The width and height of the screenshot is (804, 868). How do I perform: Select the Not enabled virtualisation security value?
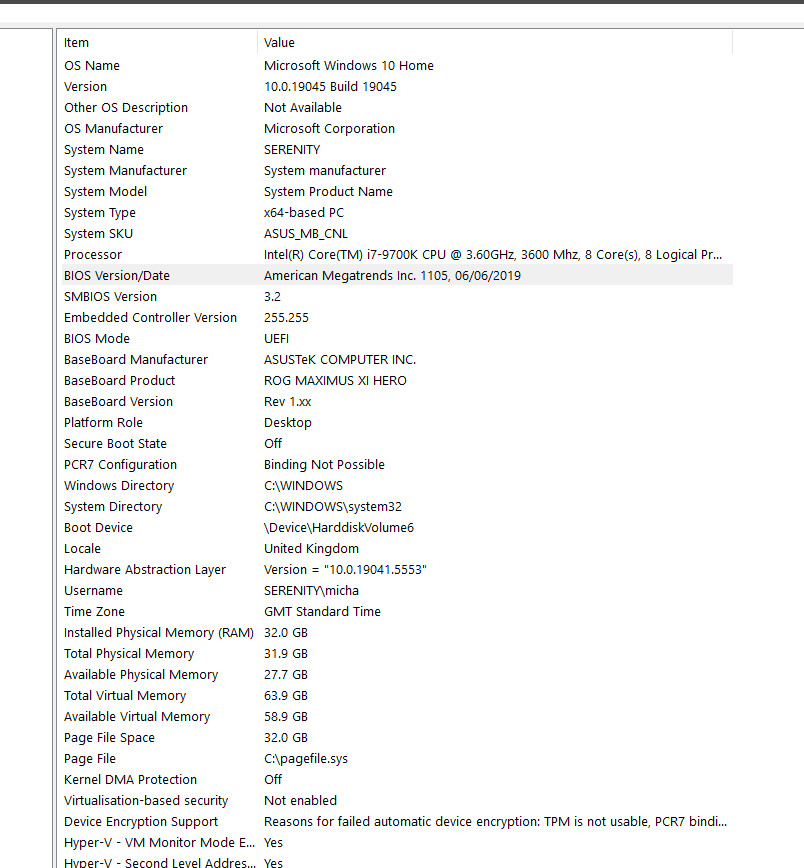300,802
